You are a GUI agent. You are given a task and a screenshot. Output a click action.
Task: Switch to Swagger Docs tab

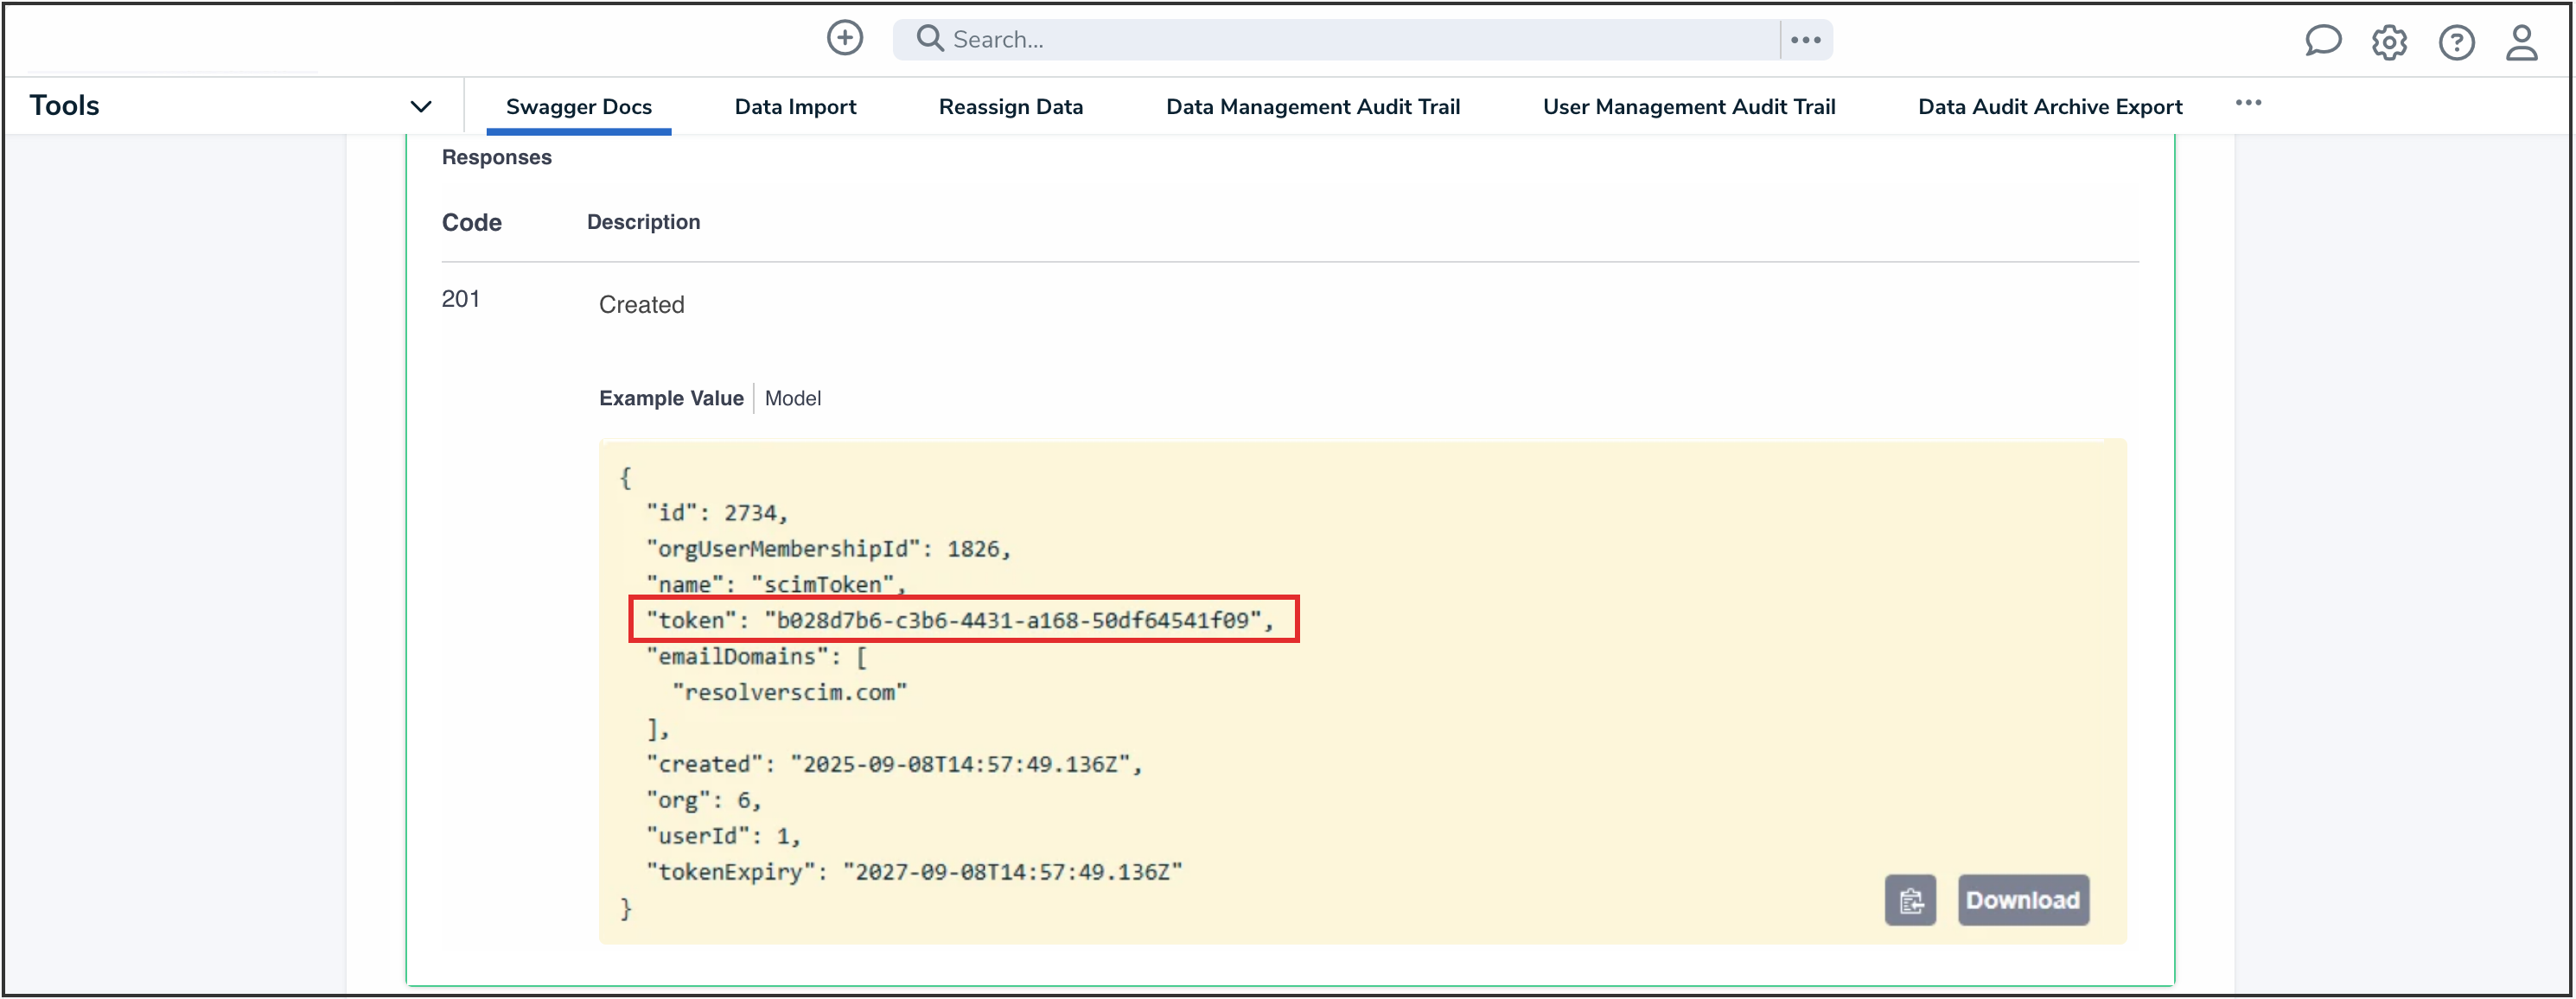click(x=578, y=107)
